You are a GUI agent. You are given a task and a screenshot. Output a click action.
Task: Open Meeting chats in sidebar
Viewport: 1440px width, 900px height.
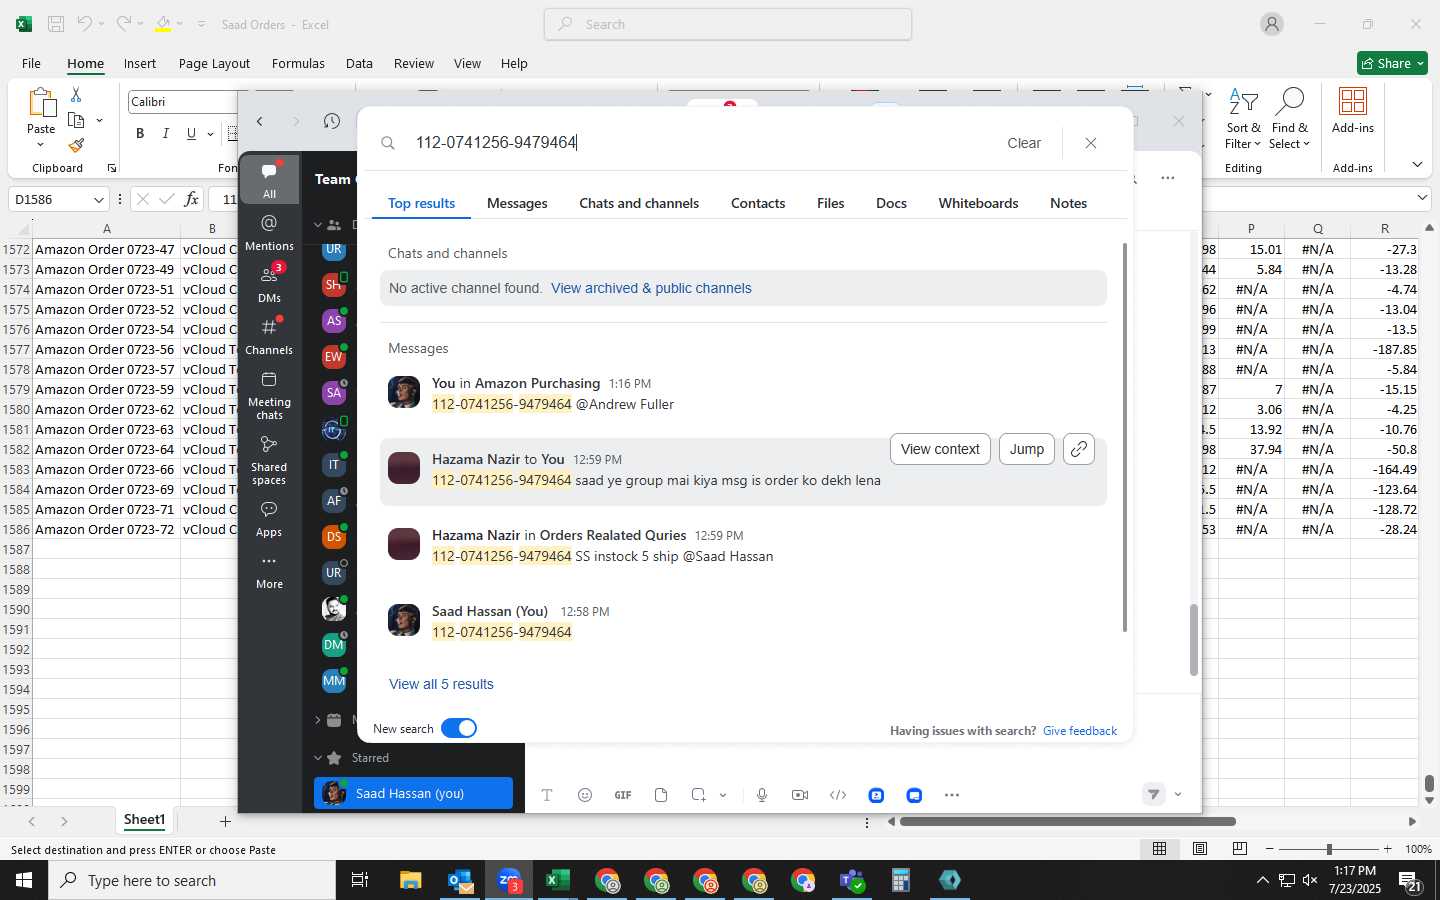269,395
